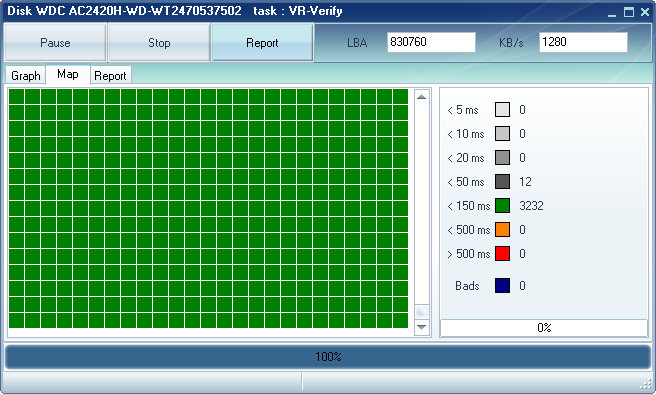Focus the LBA value field
The image size is (656, 394).
[431, 42]
